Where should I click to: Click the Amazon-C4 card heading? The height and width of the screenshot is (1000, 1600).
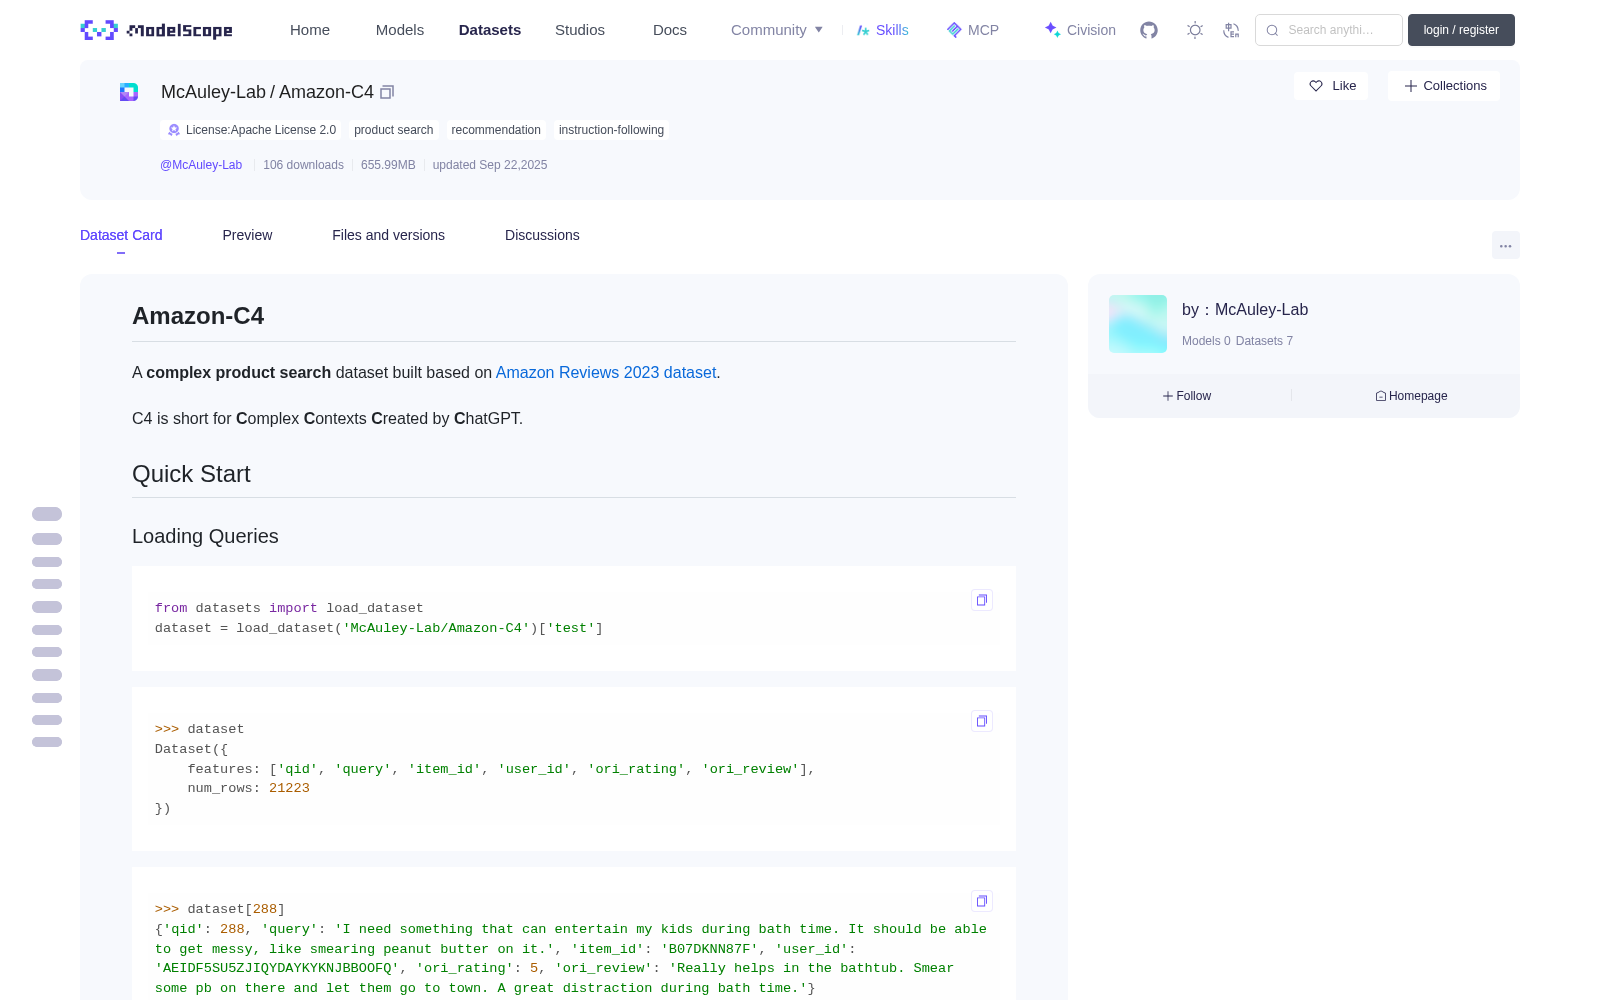click(x=198, y=316)
